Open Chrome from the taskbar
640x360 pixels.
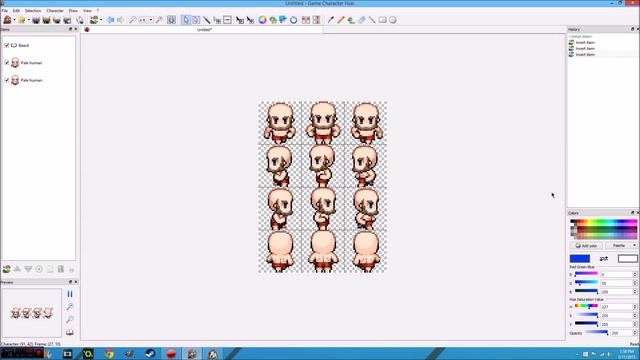click(109, 354)
